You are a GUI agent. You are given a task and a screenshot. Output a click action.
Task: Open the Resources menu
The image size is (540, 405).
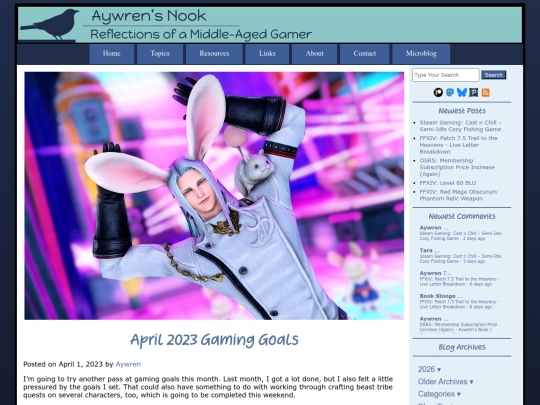coord(214,54)
